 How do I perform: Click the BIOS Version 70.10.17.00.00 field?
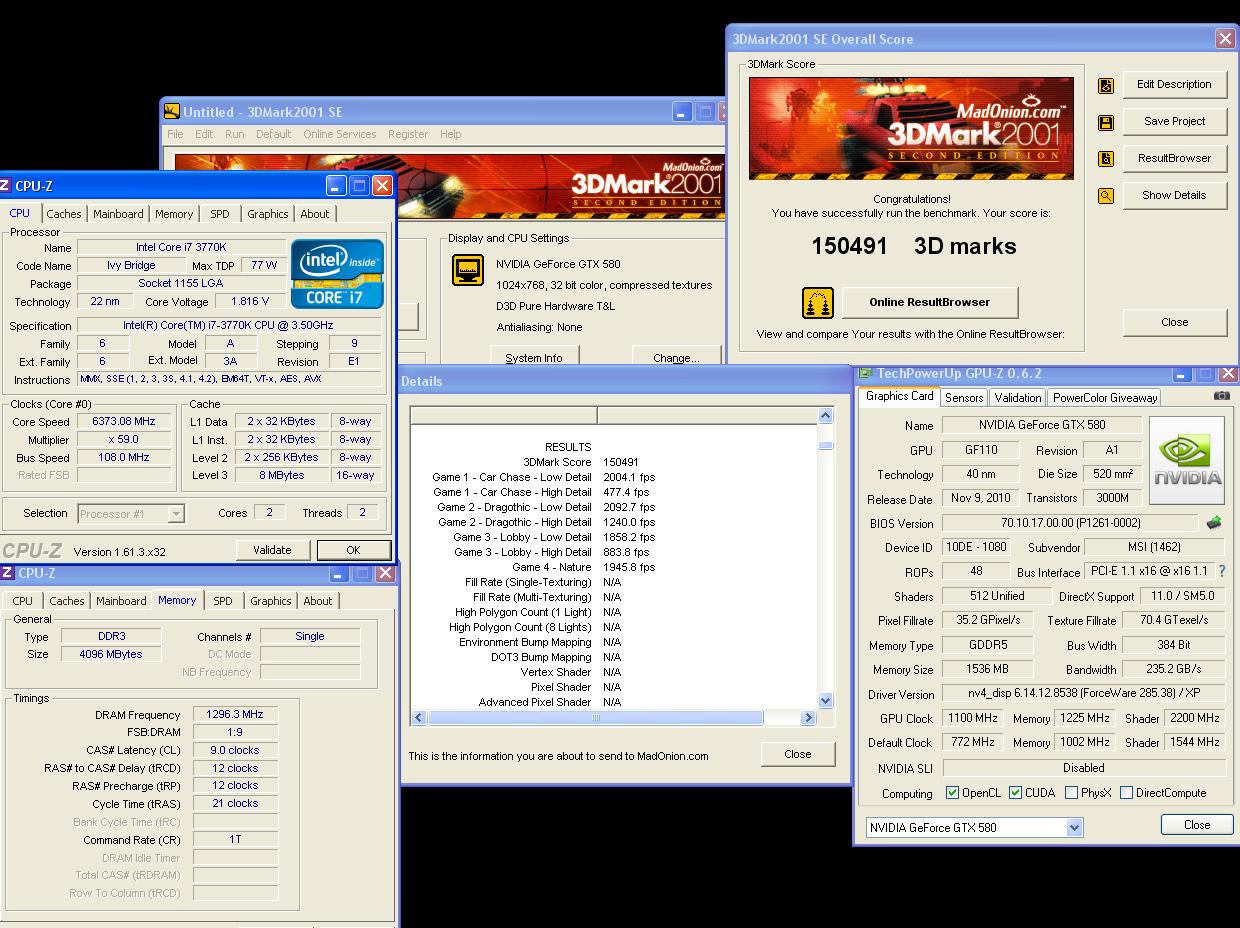pyautogui.click(x=1070, y=523)
